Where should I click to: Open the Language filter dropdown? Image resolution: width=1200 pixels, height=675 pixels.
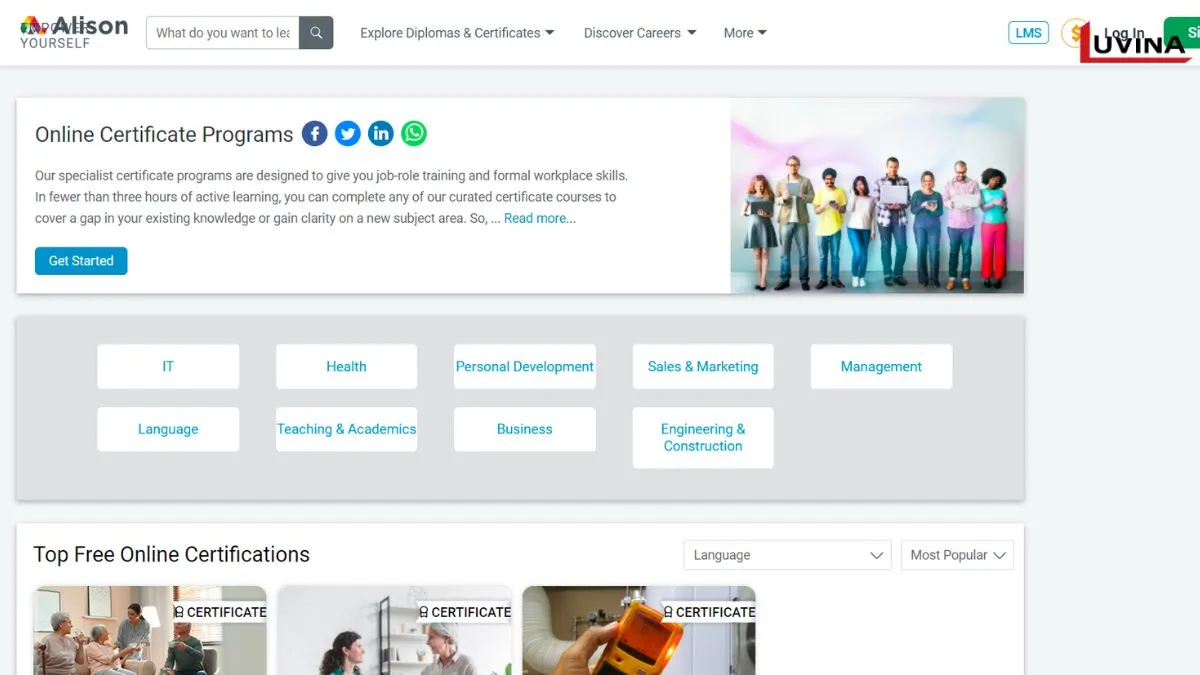pyautogui.click(x=787, y=555)
